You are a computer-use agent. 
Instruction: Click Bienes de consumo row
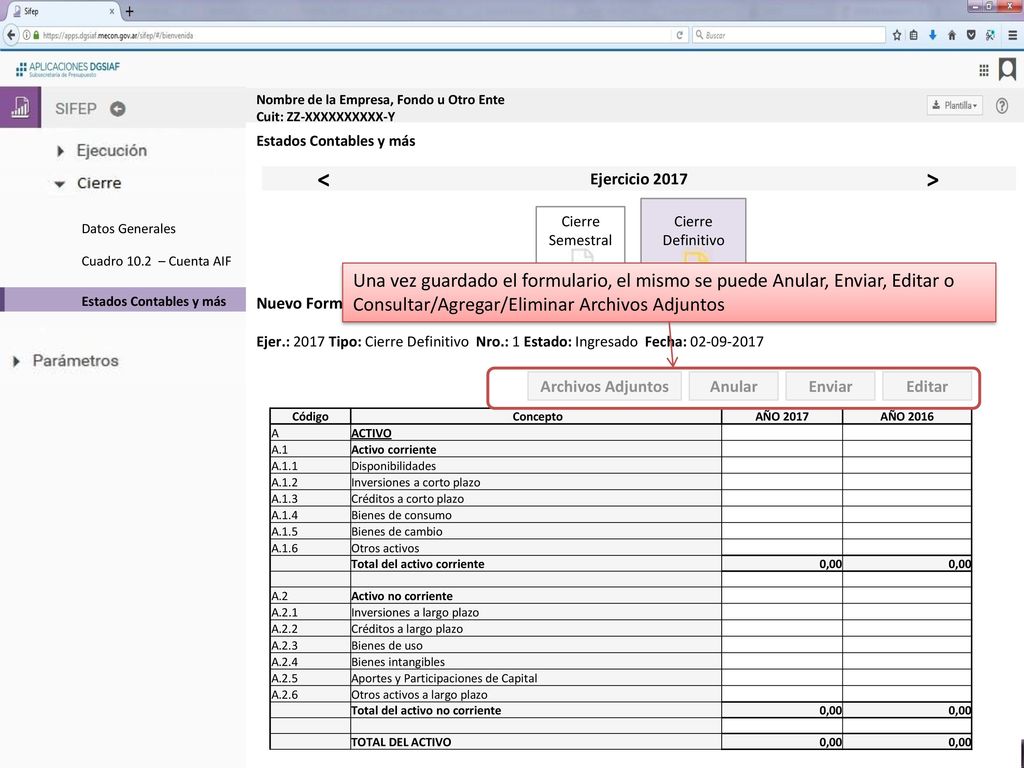620,515
